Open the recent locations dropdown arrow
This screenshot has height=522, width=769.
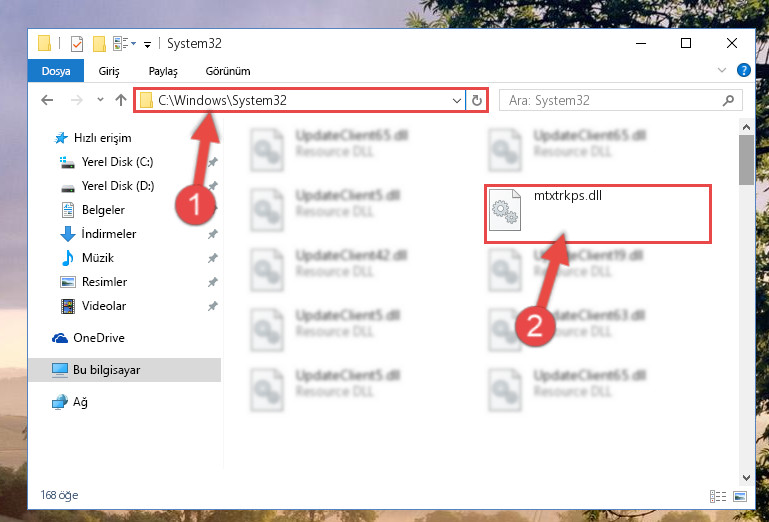[x=100, y=100]
